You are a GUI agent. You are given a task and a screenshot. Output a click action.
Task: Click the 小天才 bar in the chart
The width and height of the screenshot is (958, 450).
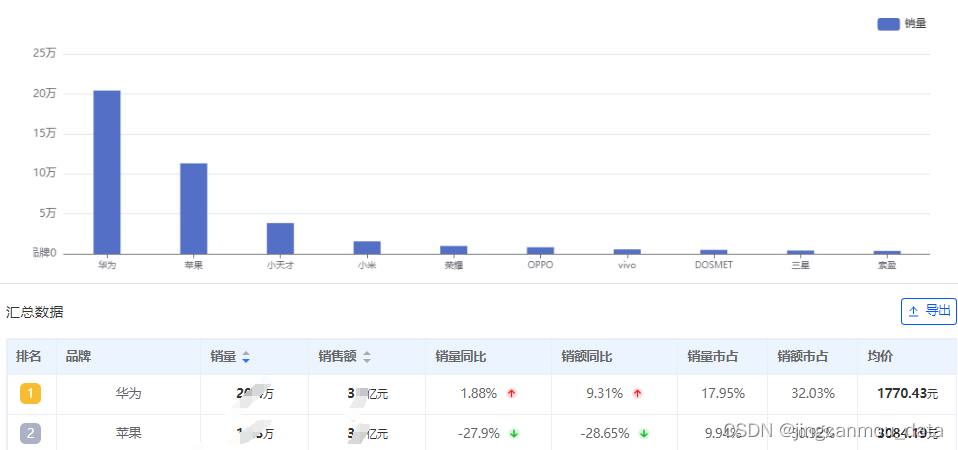280,239
